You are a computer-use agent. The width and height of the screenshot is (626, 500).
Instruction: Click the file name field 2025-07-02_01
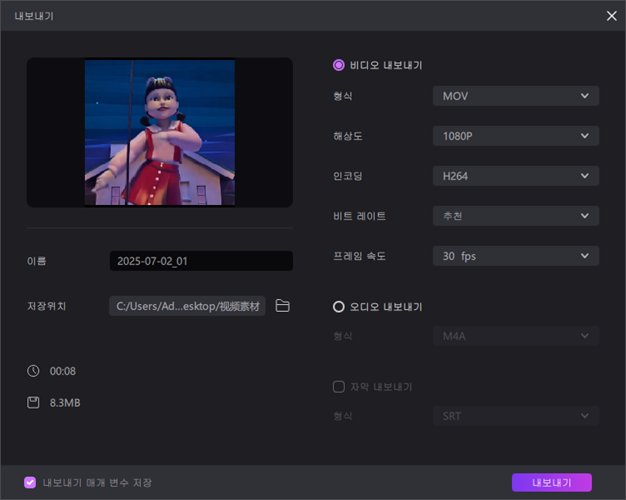point(201,261)
